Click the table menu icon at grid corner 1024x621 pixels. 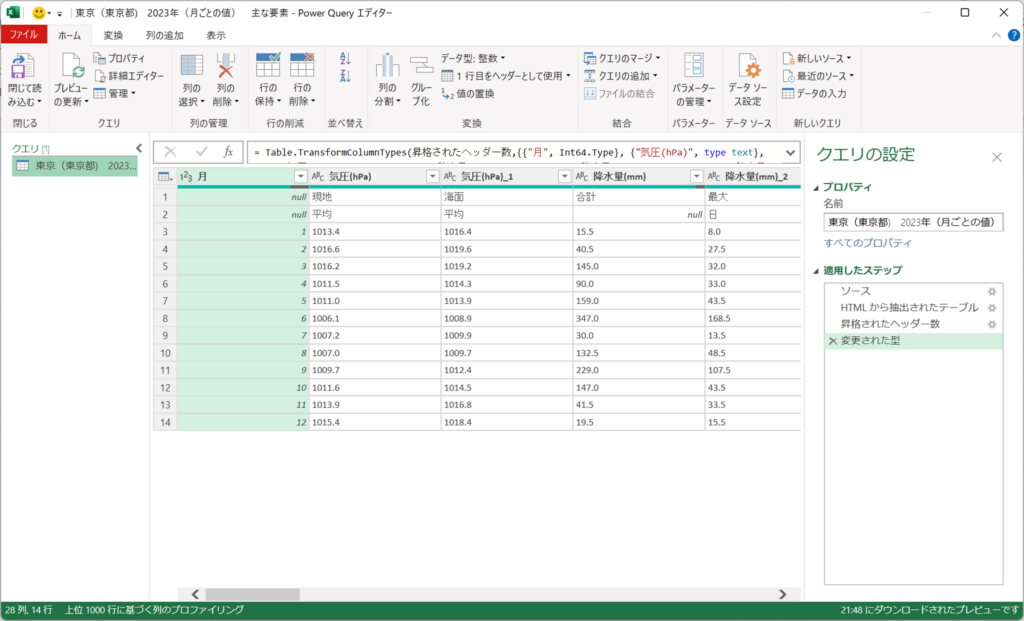click(165, 176)
